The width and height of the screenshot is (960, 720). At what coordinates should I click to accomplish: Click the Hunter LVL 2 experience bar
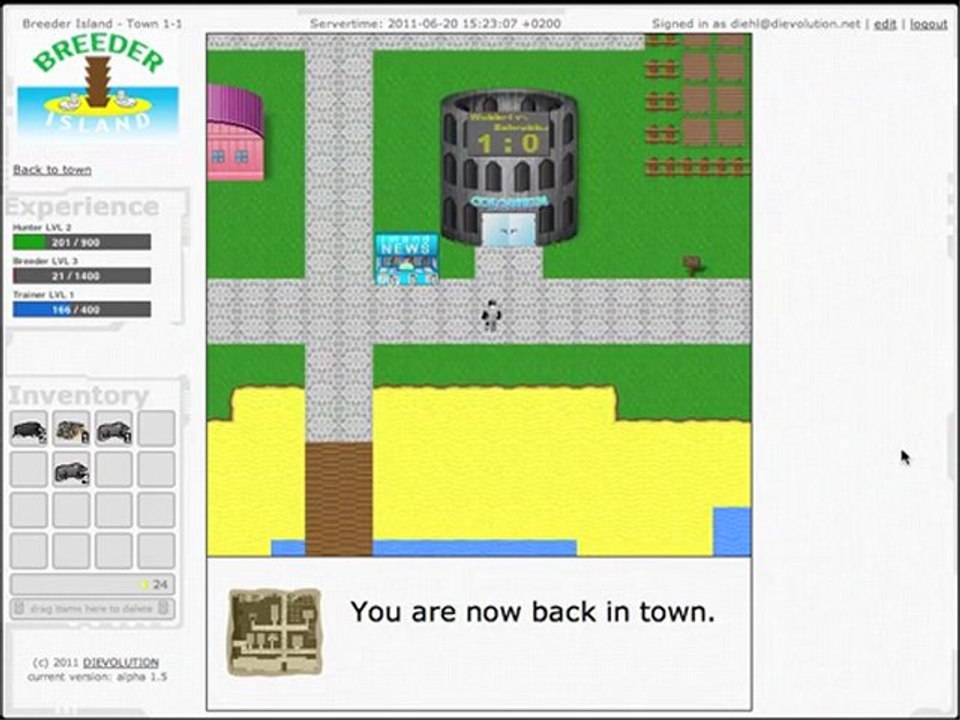tap(82, 242)
